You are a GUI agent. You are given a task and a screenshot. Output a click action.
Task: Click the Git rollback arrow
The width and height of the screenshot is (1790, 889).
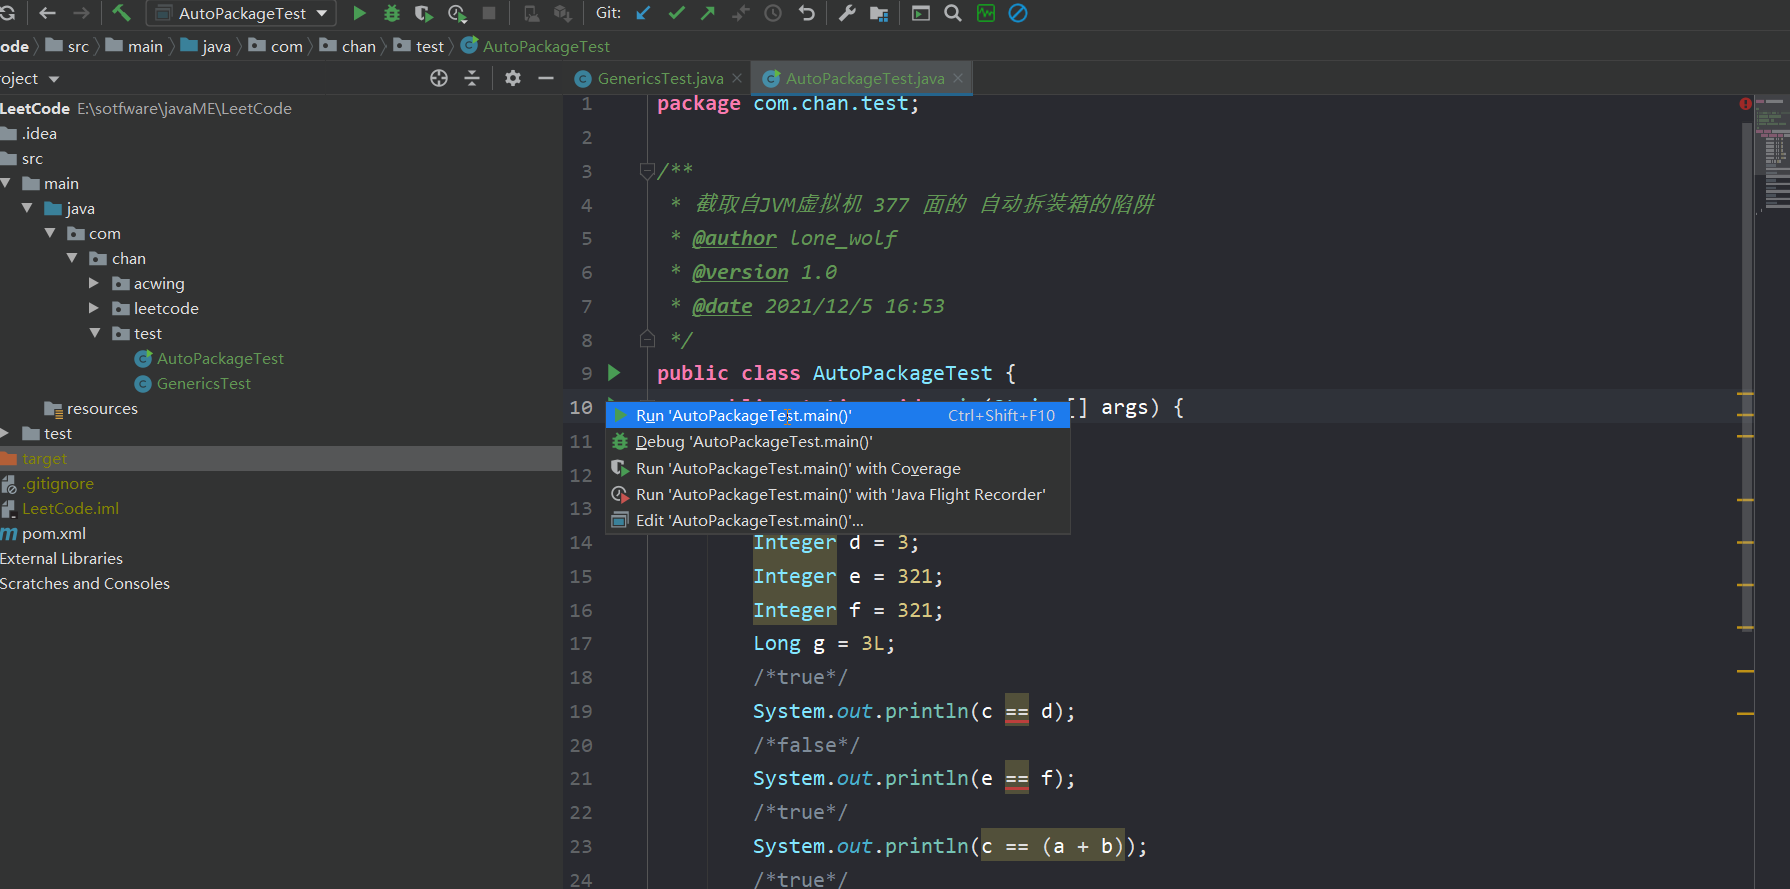(806, 13)
